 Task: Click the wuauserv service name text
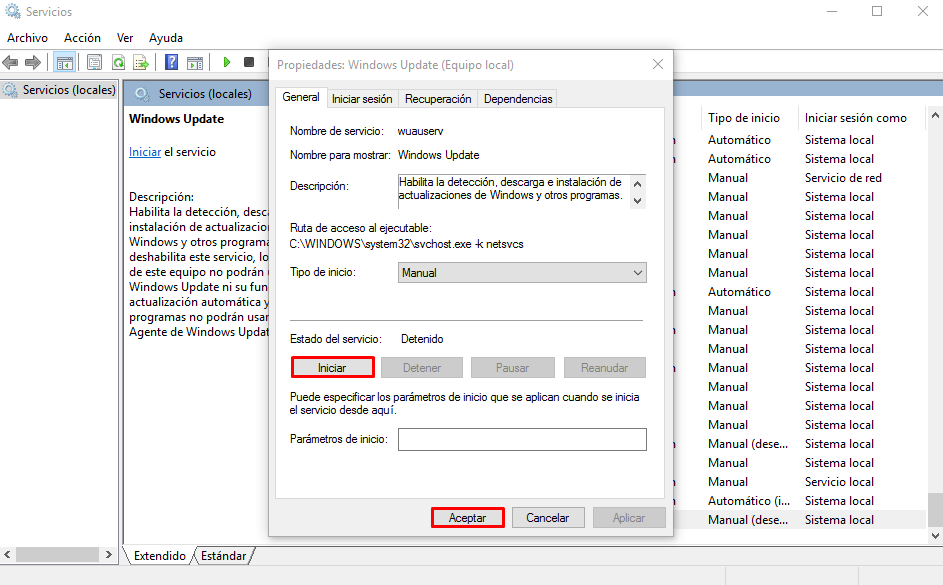pos(420,131)
